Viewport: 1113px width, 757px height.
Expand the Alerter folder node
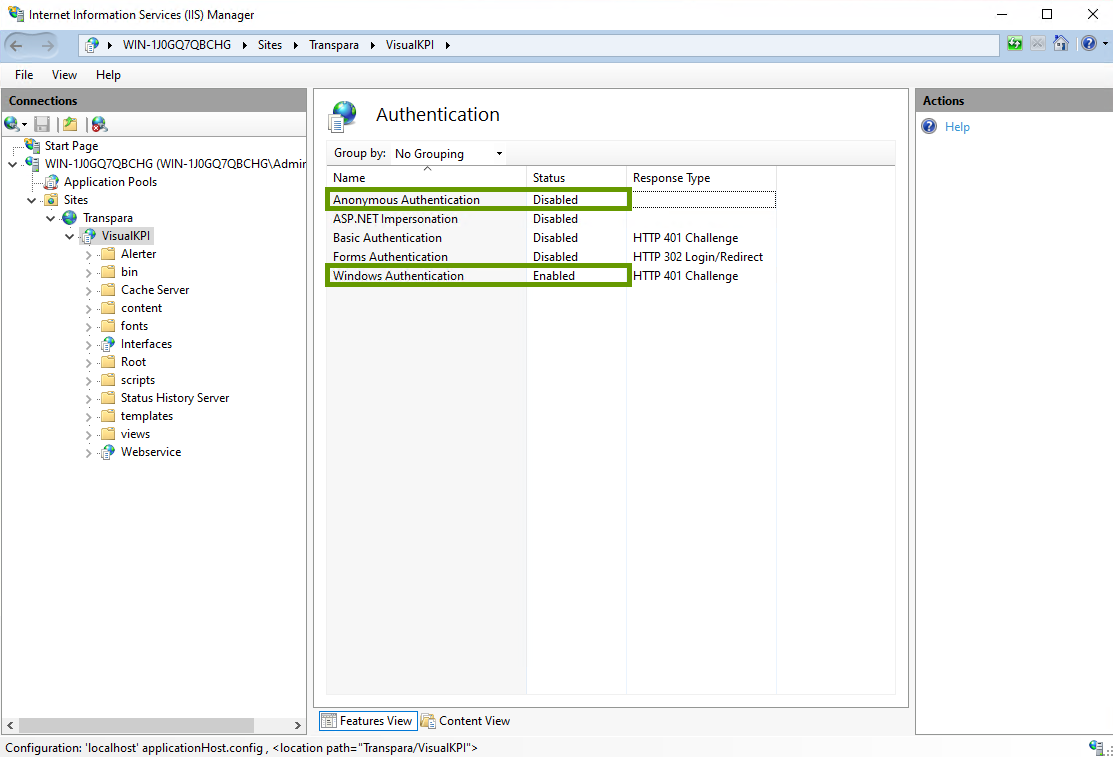88,254
